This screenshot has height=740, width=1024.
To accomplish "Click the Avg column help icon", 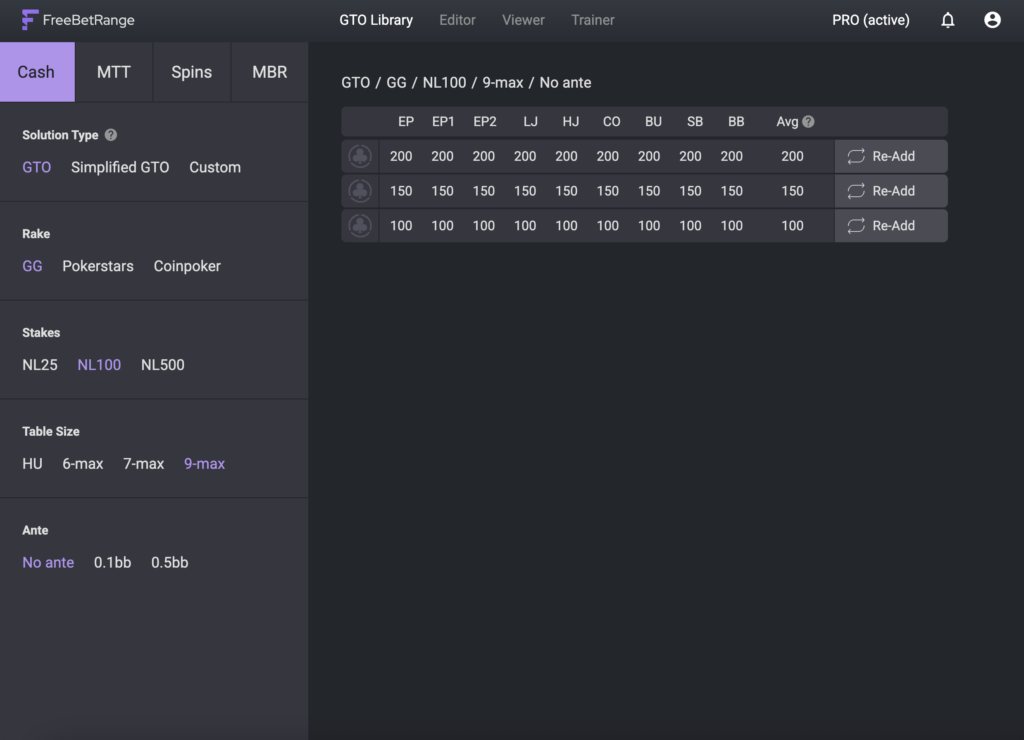I will (x=809, y=121).
